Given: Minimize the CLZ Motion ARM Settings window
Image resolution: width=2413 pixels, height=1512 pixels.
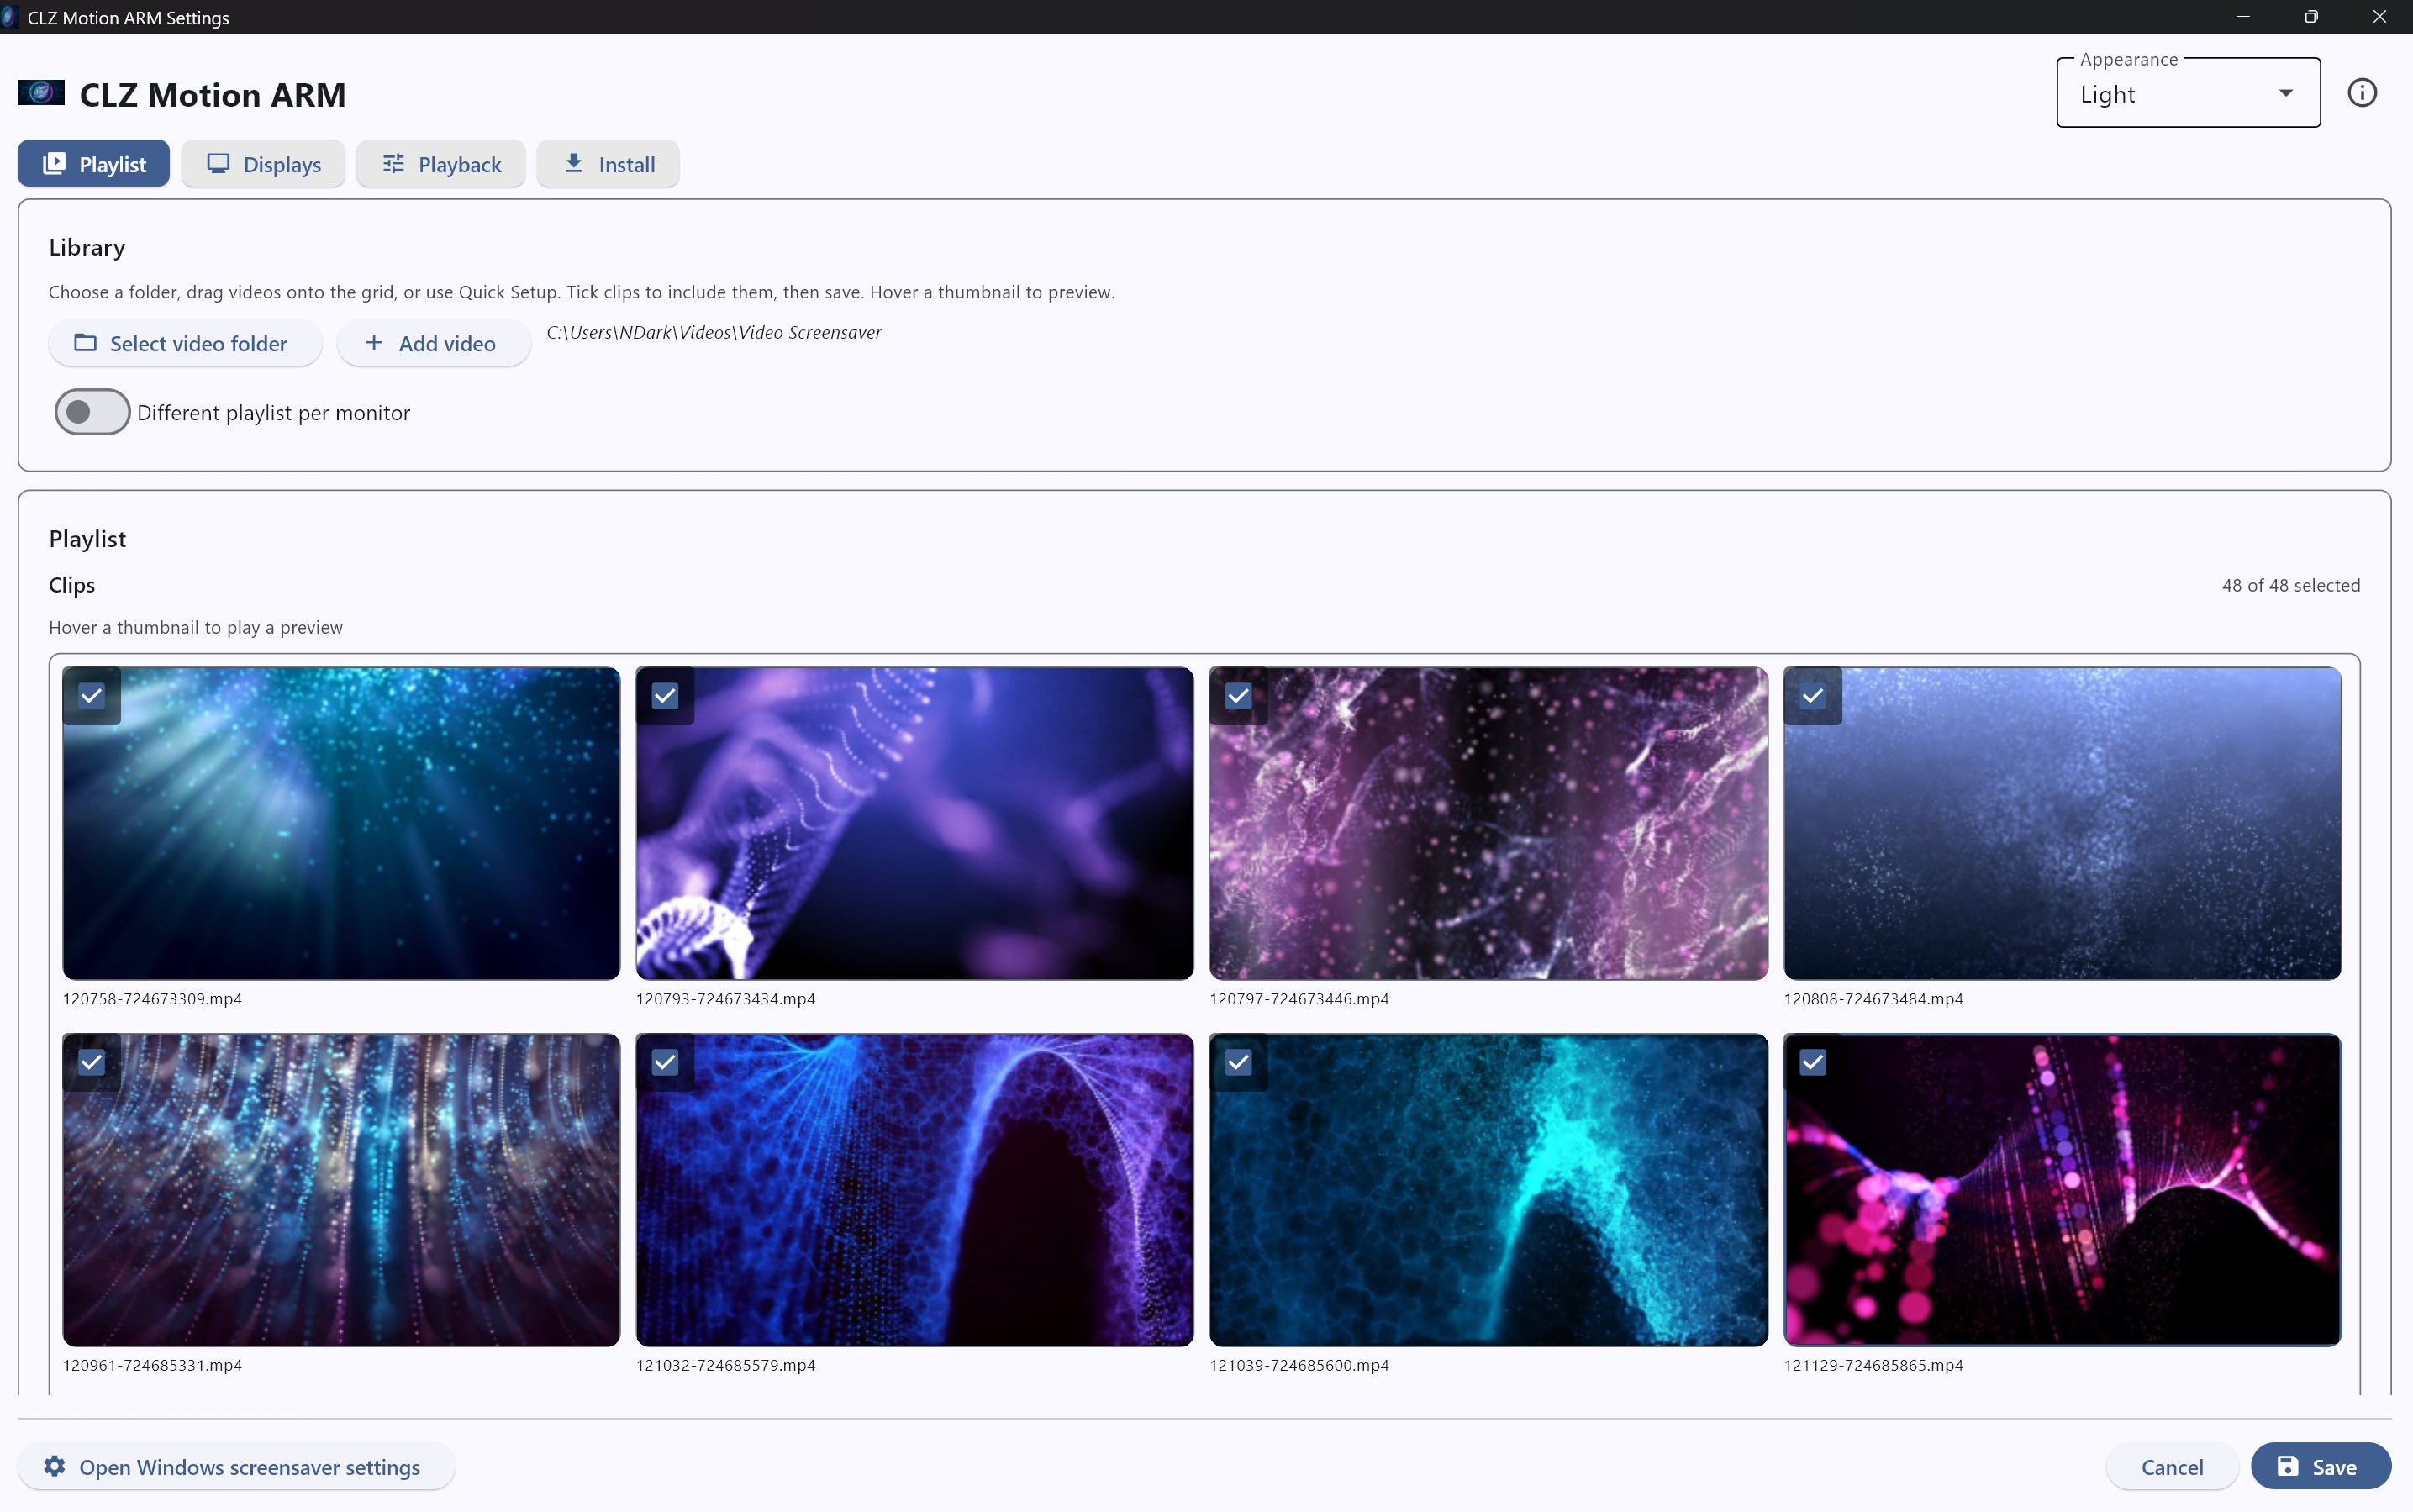Looking at the screenshot, I should tap(2243, 17).
